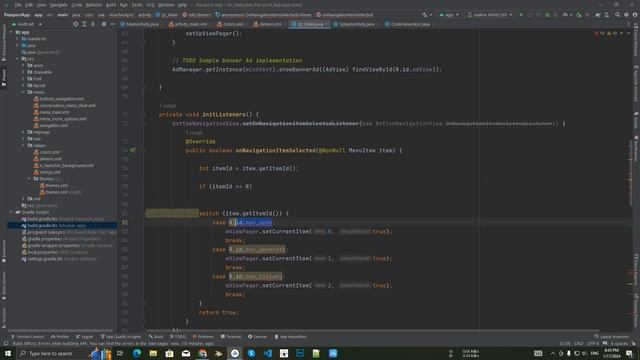Screen dimensions: 640x360
Task: Expand the drawable folder
Action: [23, 72]
